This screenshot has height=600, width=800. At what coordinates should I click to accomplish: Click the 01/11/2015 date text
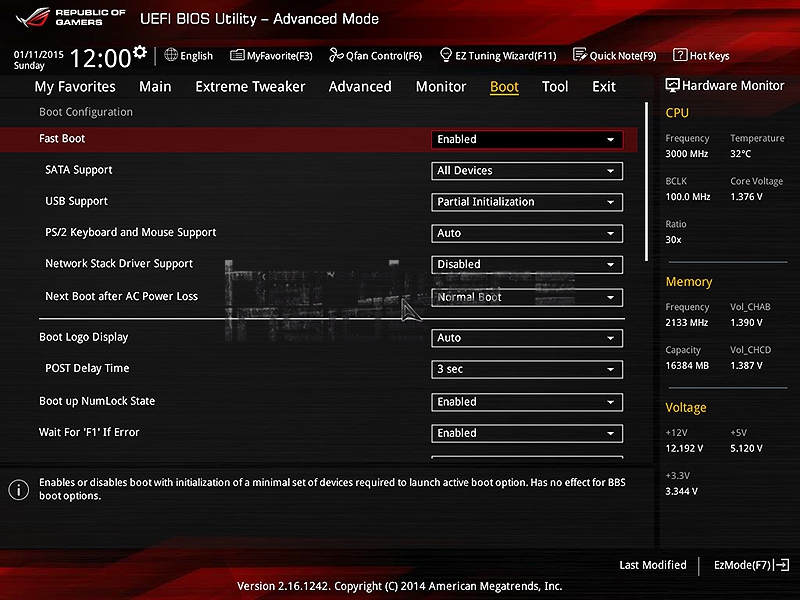pos(38,54)
